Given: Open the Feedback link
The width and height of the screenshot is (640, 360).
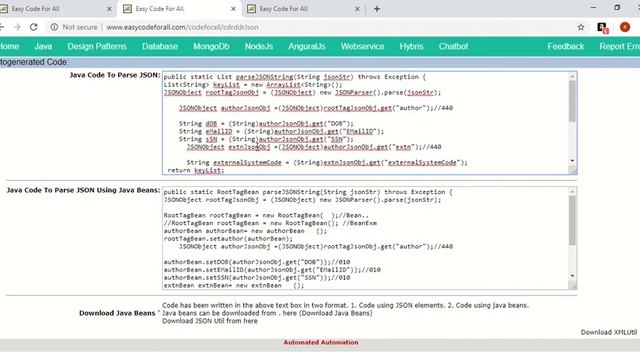Looking at the screenshot, I should coord(566,47).
